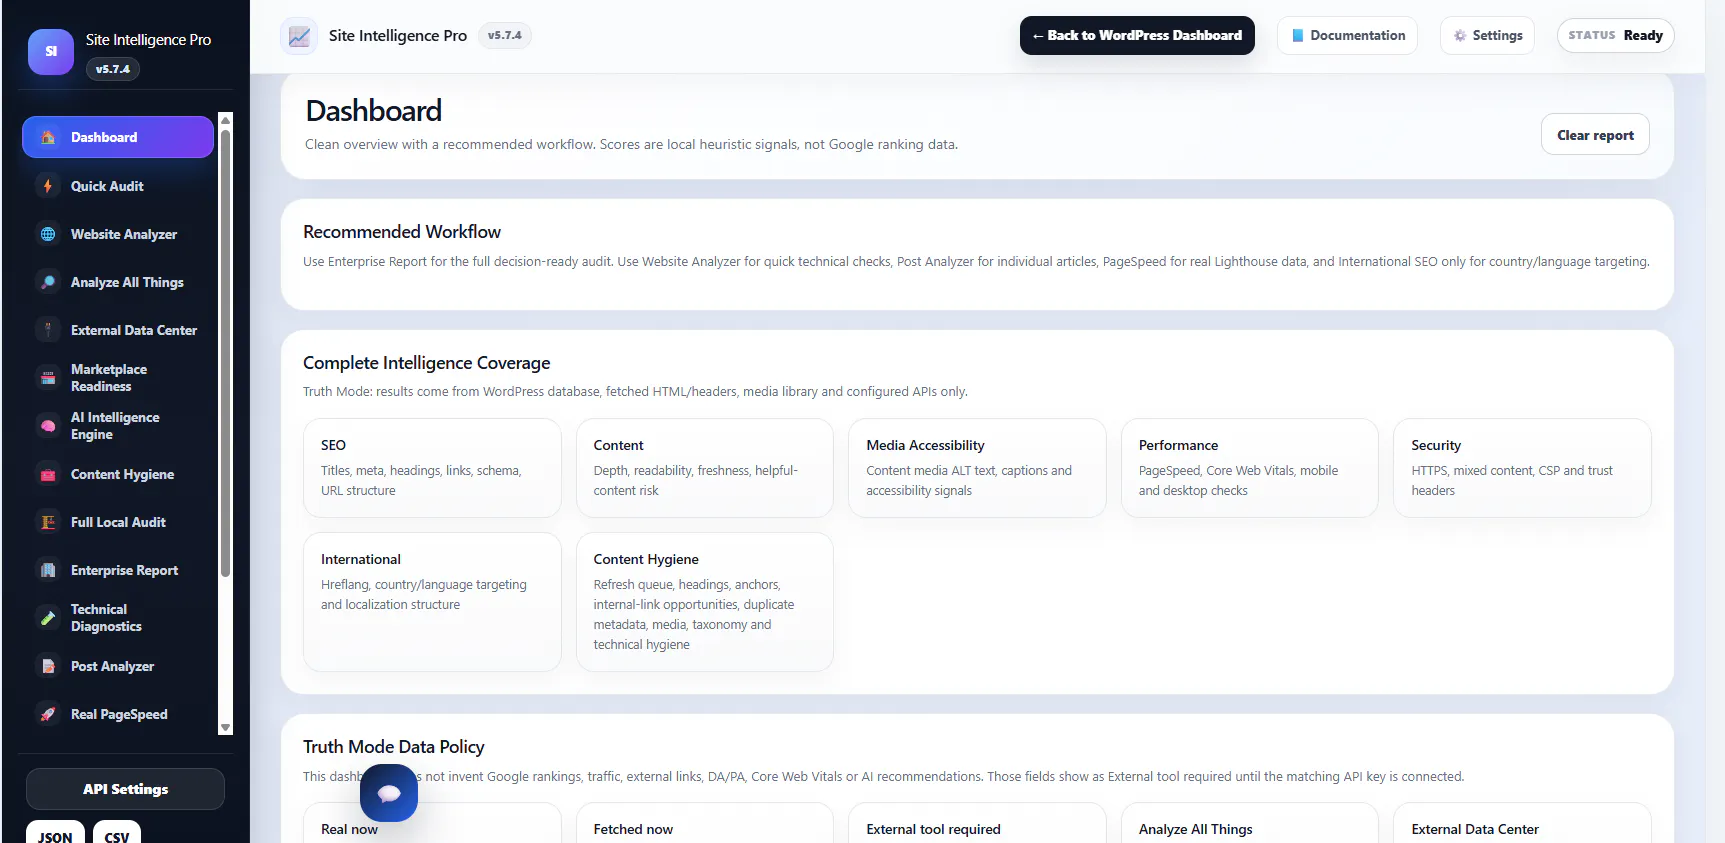Image resolution: width=1725 pixels, height=843 pixels.
Task: Open Settings from the top bar
Action: [1487, 36]
